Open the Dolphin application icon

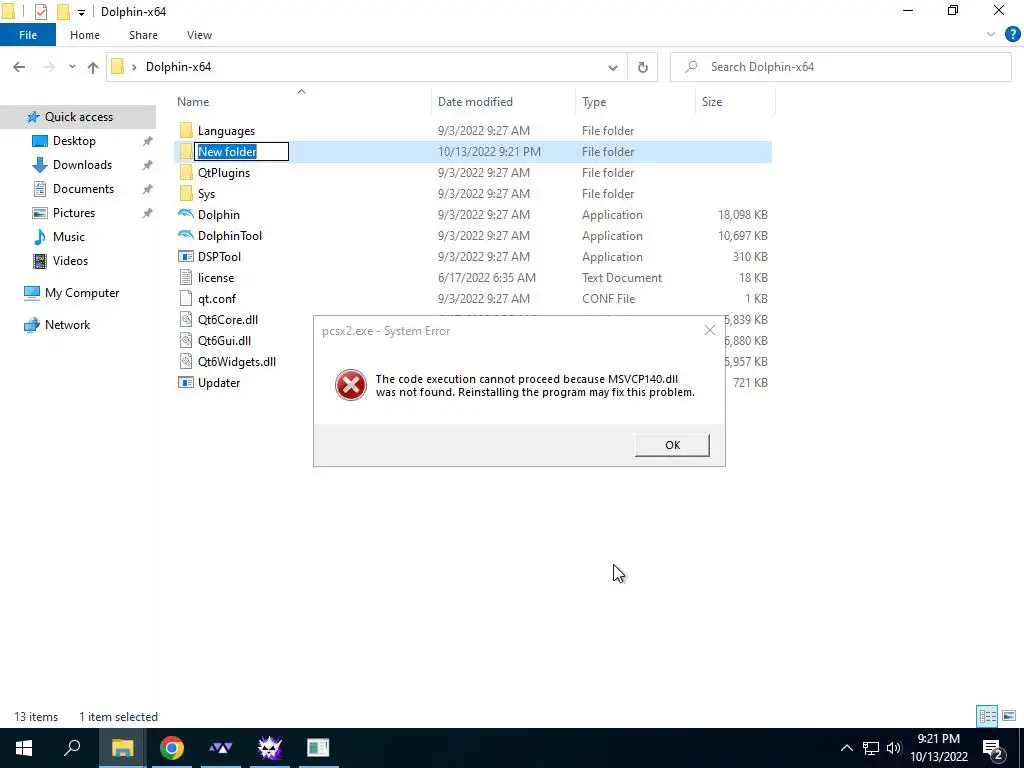[186, 214]
